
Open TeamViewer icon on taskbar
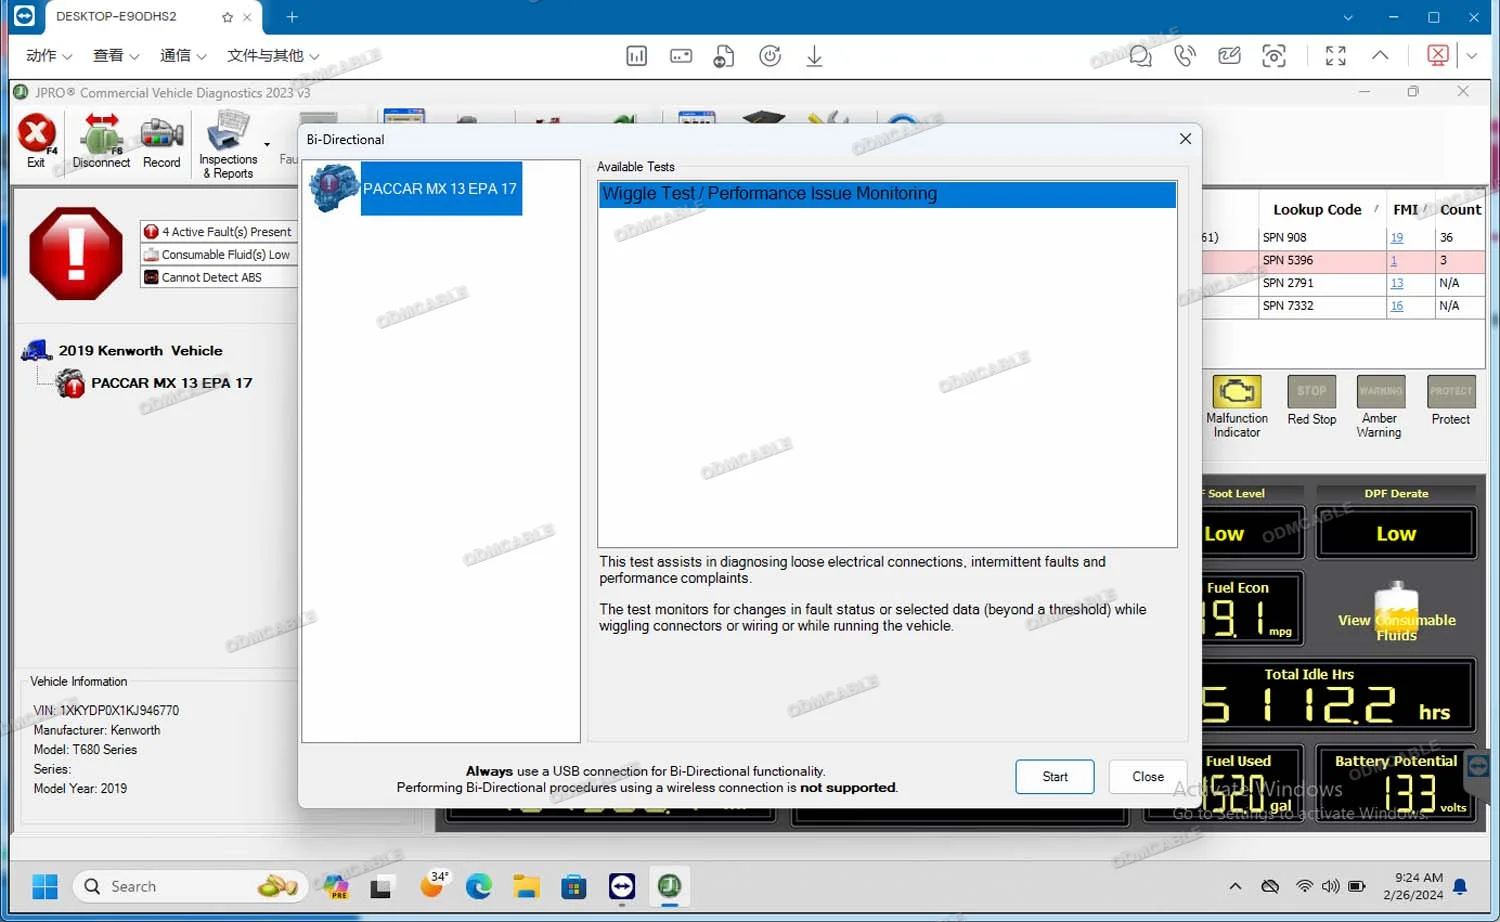[x=622, y=886]
